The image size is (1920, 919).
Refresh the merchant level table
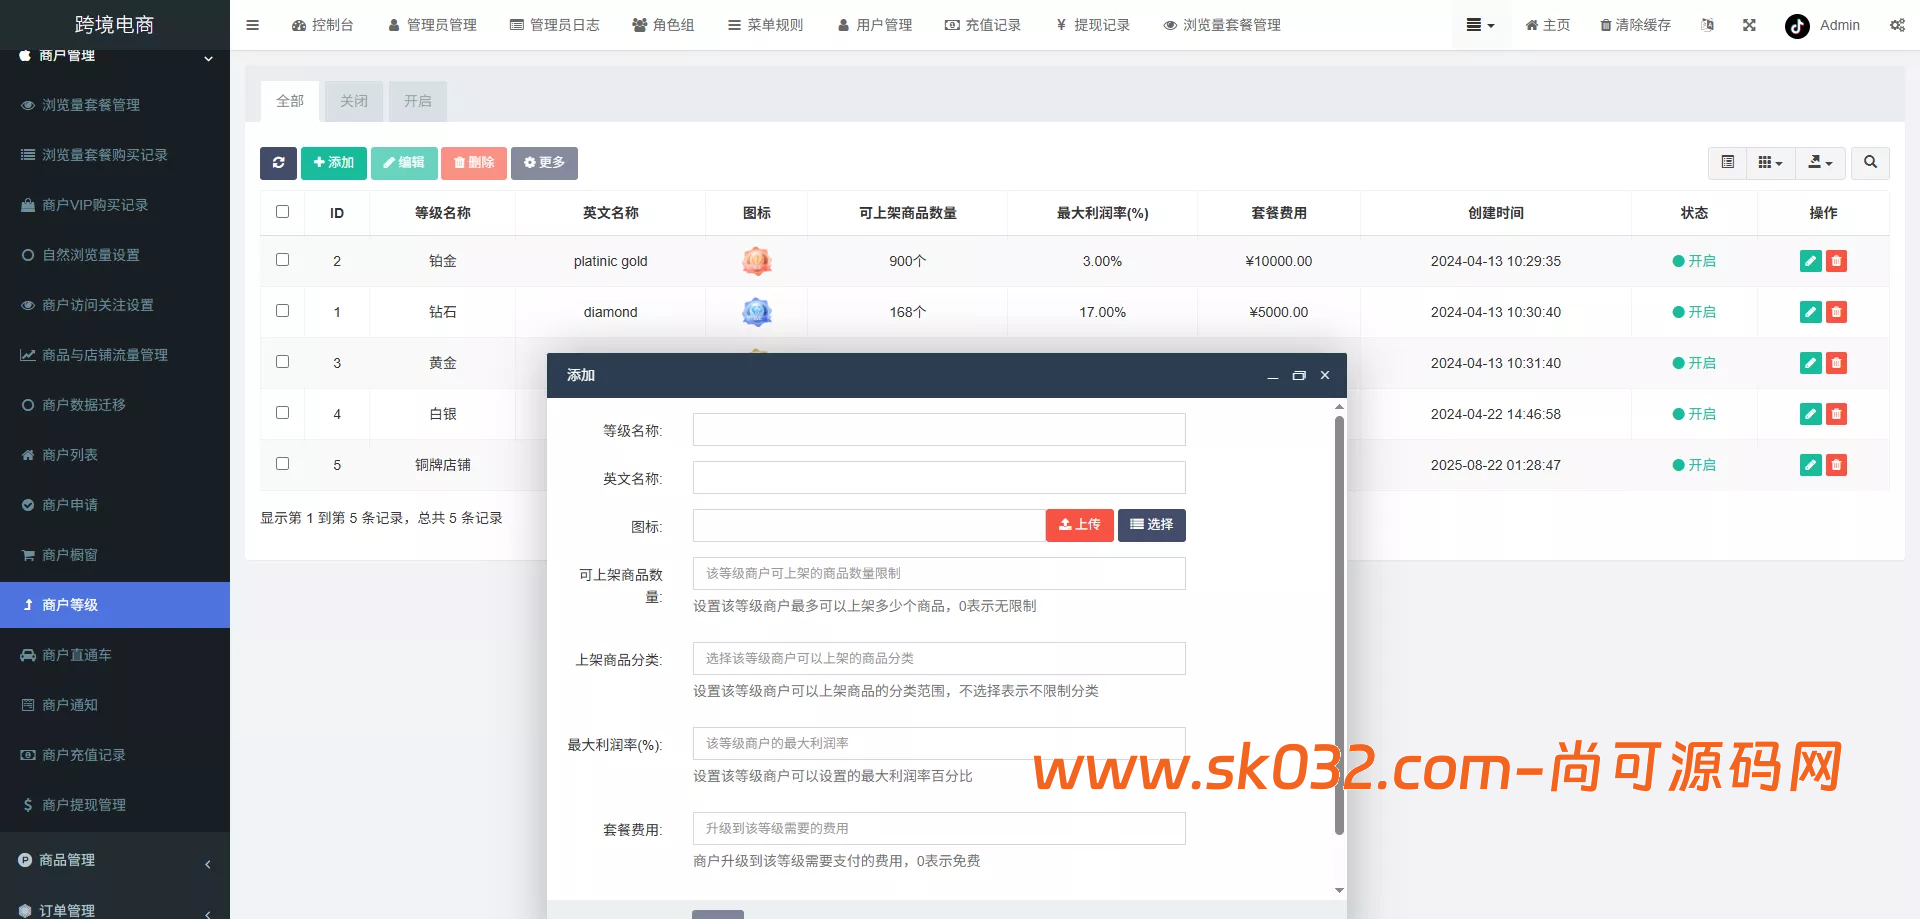point(278,162)
